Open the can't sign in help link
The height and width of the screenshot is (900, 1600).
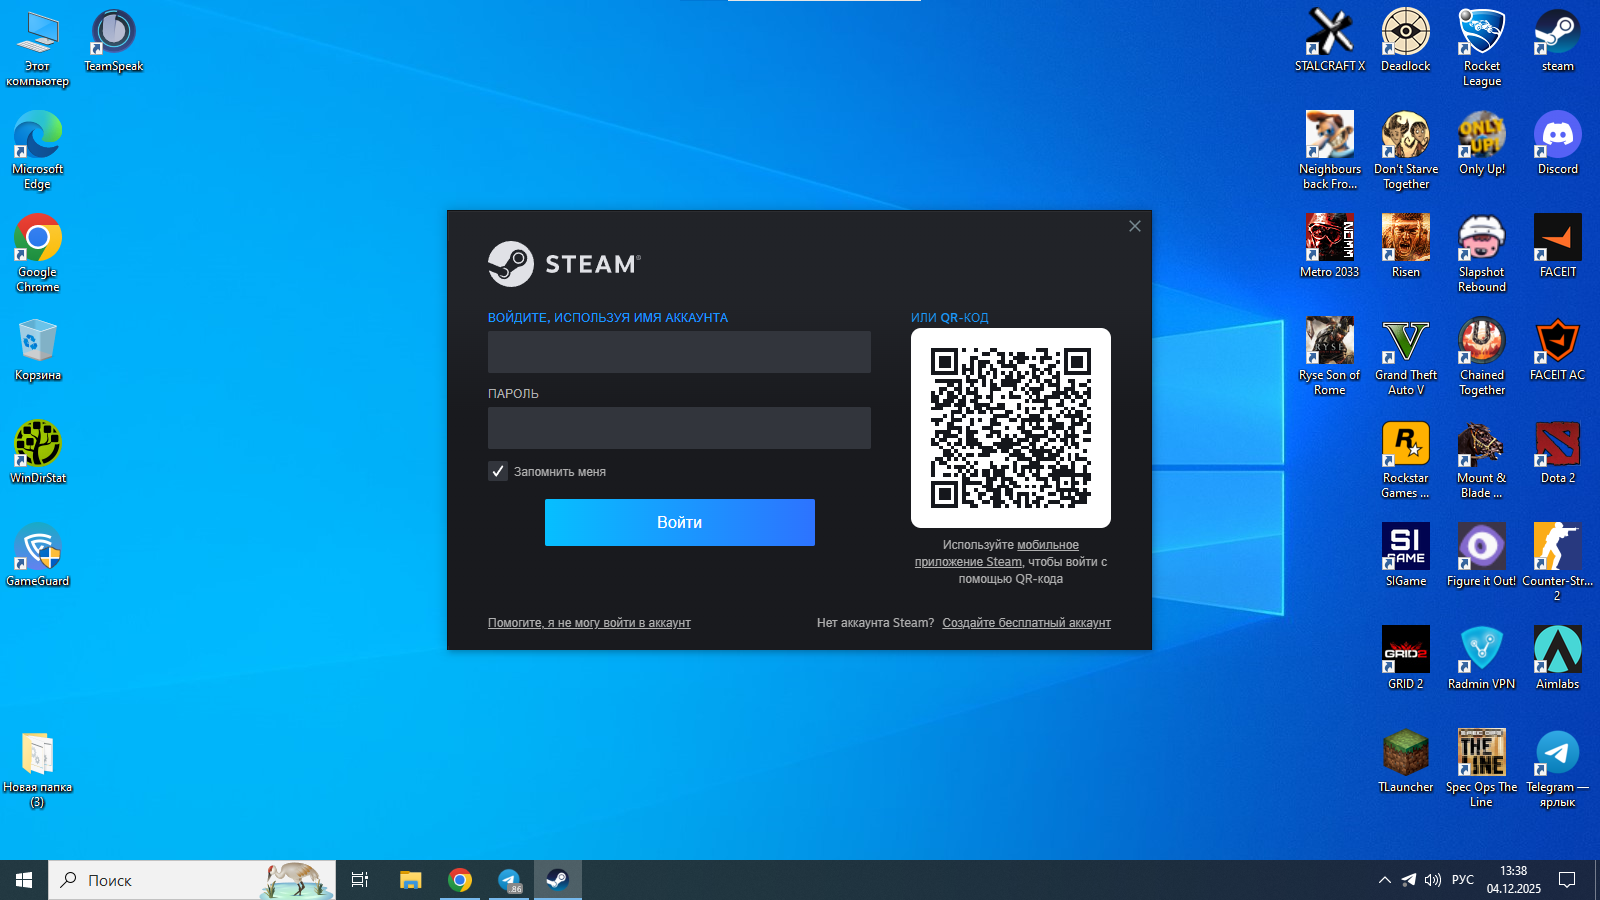(589, 623)
